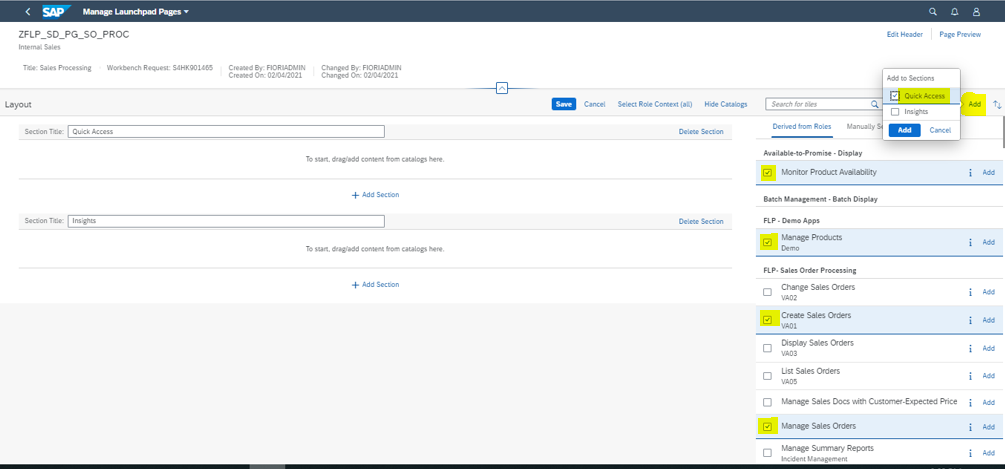Click the catalog list vertical scrollbar
Screen dimensions: 1005x469
1002,131
